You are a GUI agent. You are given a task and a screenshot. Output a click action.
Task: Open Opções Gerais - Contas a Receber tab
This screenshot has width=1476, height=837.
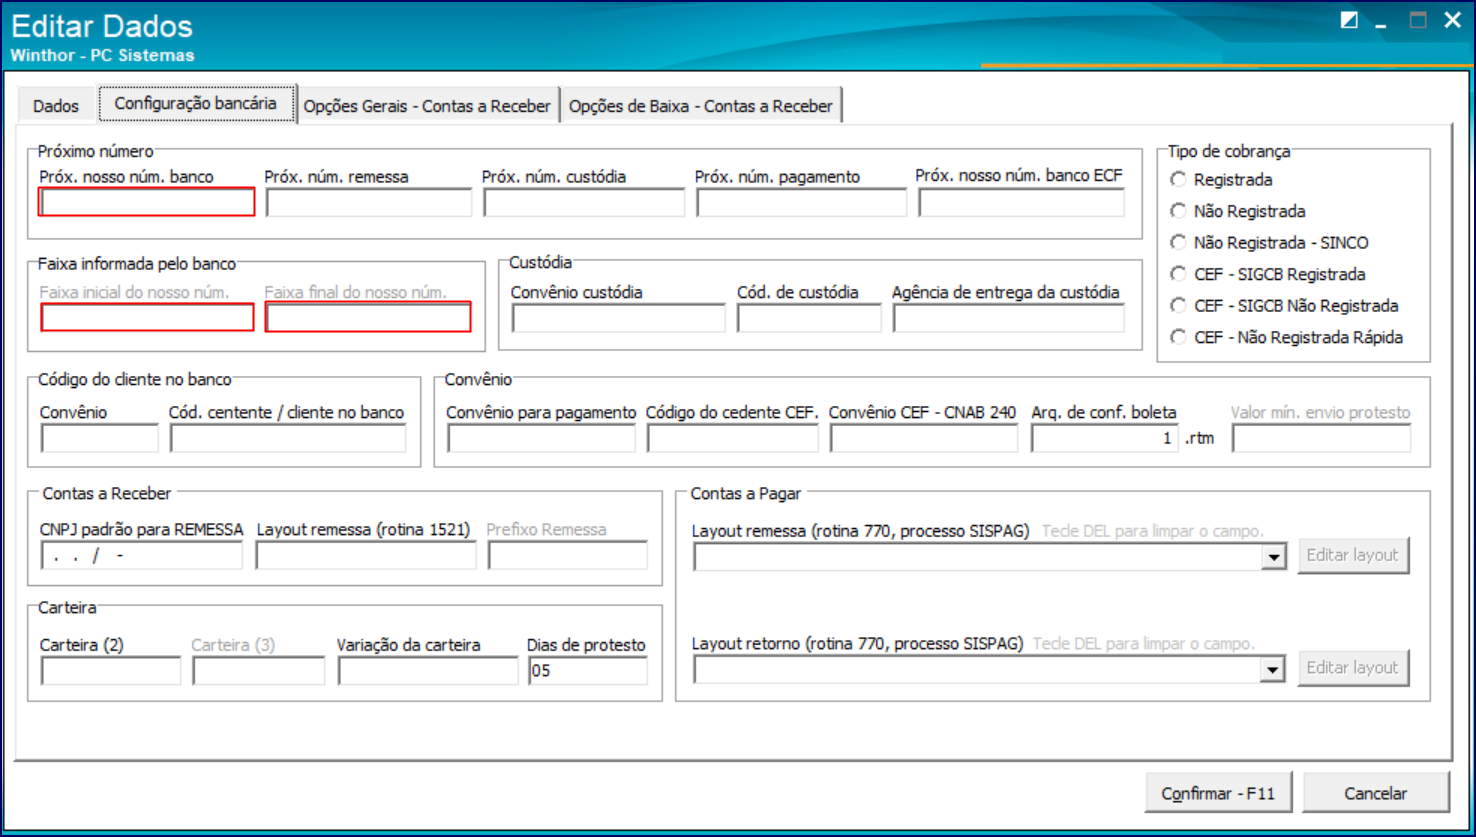pos(427,106)
